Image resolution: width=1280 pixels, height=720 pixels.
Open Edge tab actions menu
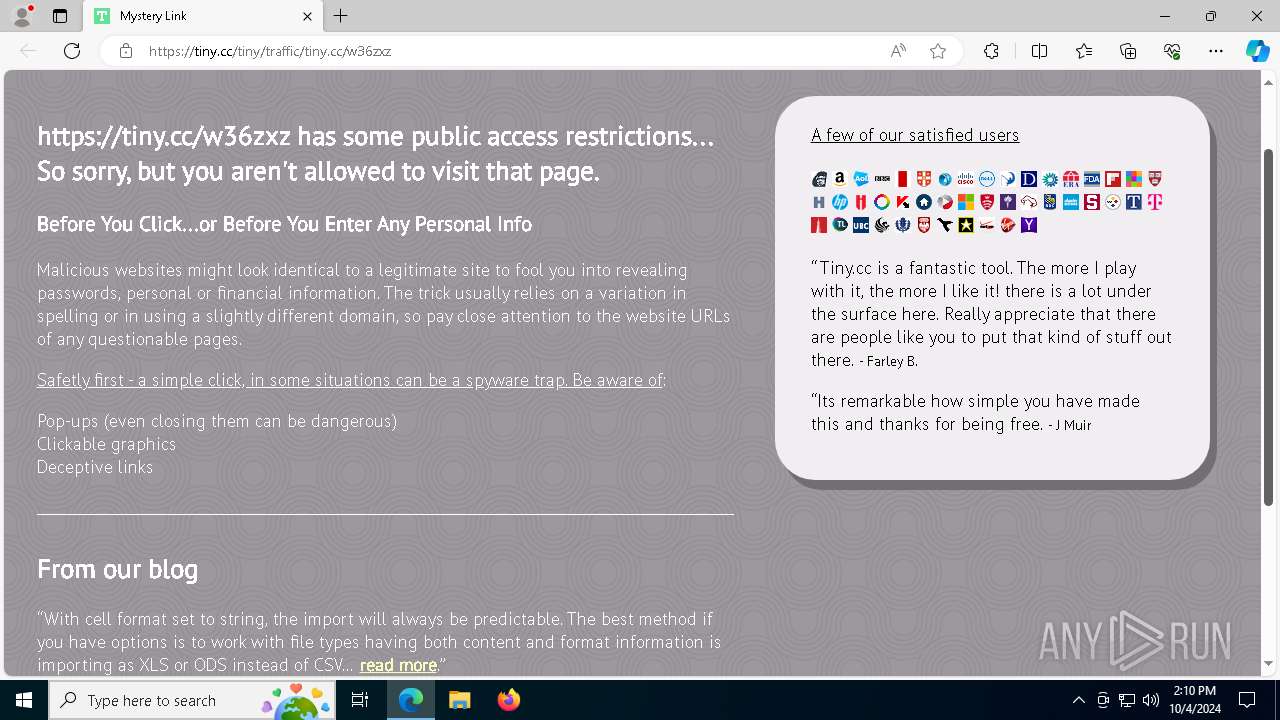pos(60,16)
